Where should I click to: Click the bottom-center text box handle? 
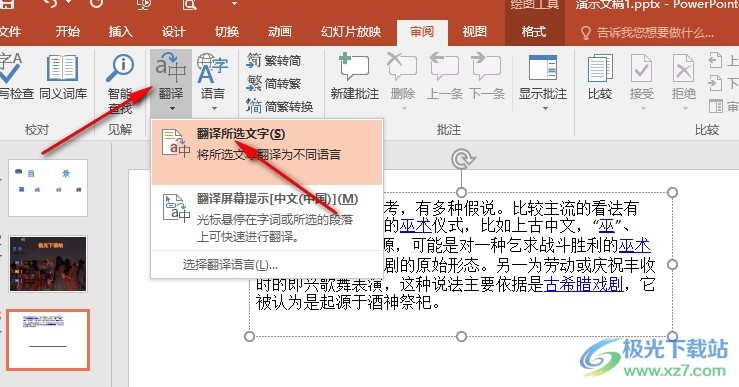coord(461,336)
